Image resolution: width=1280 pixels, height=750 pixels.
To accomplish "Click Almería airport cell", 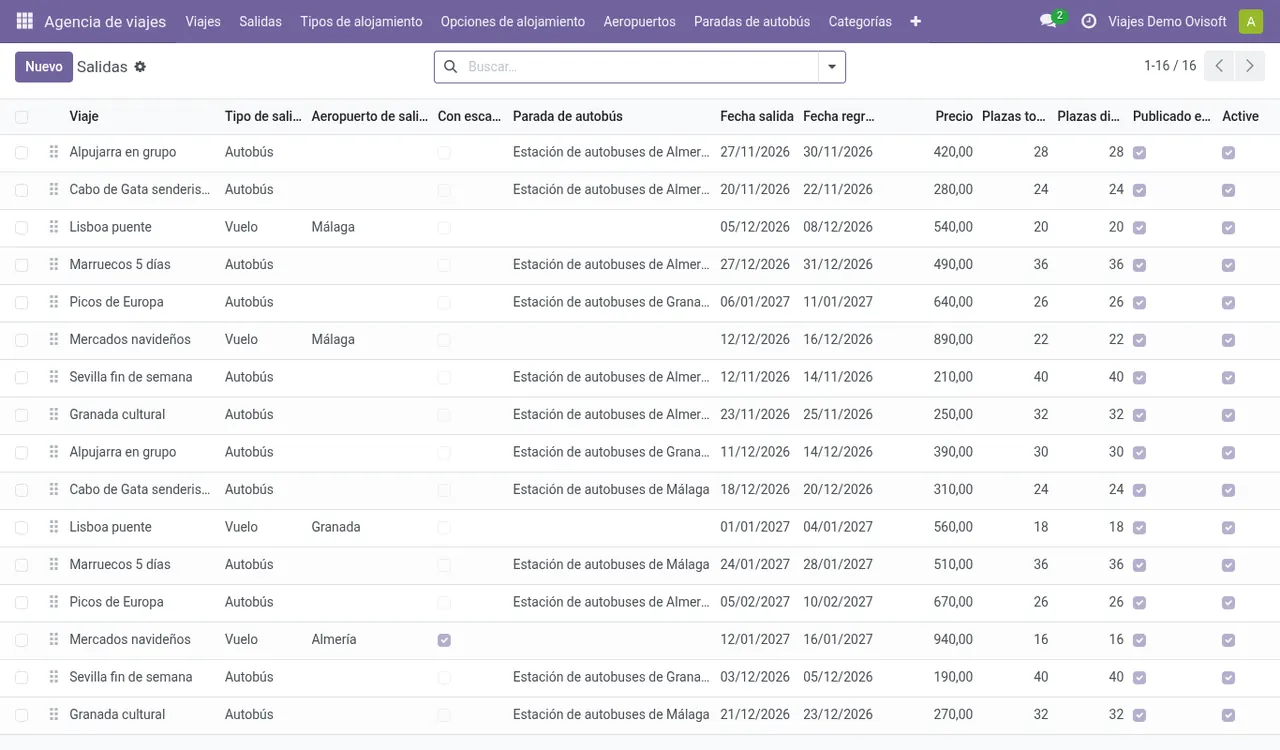I will tap(334, 639).
